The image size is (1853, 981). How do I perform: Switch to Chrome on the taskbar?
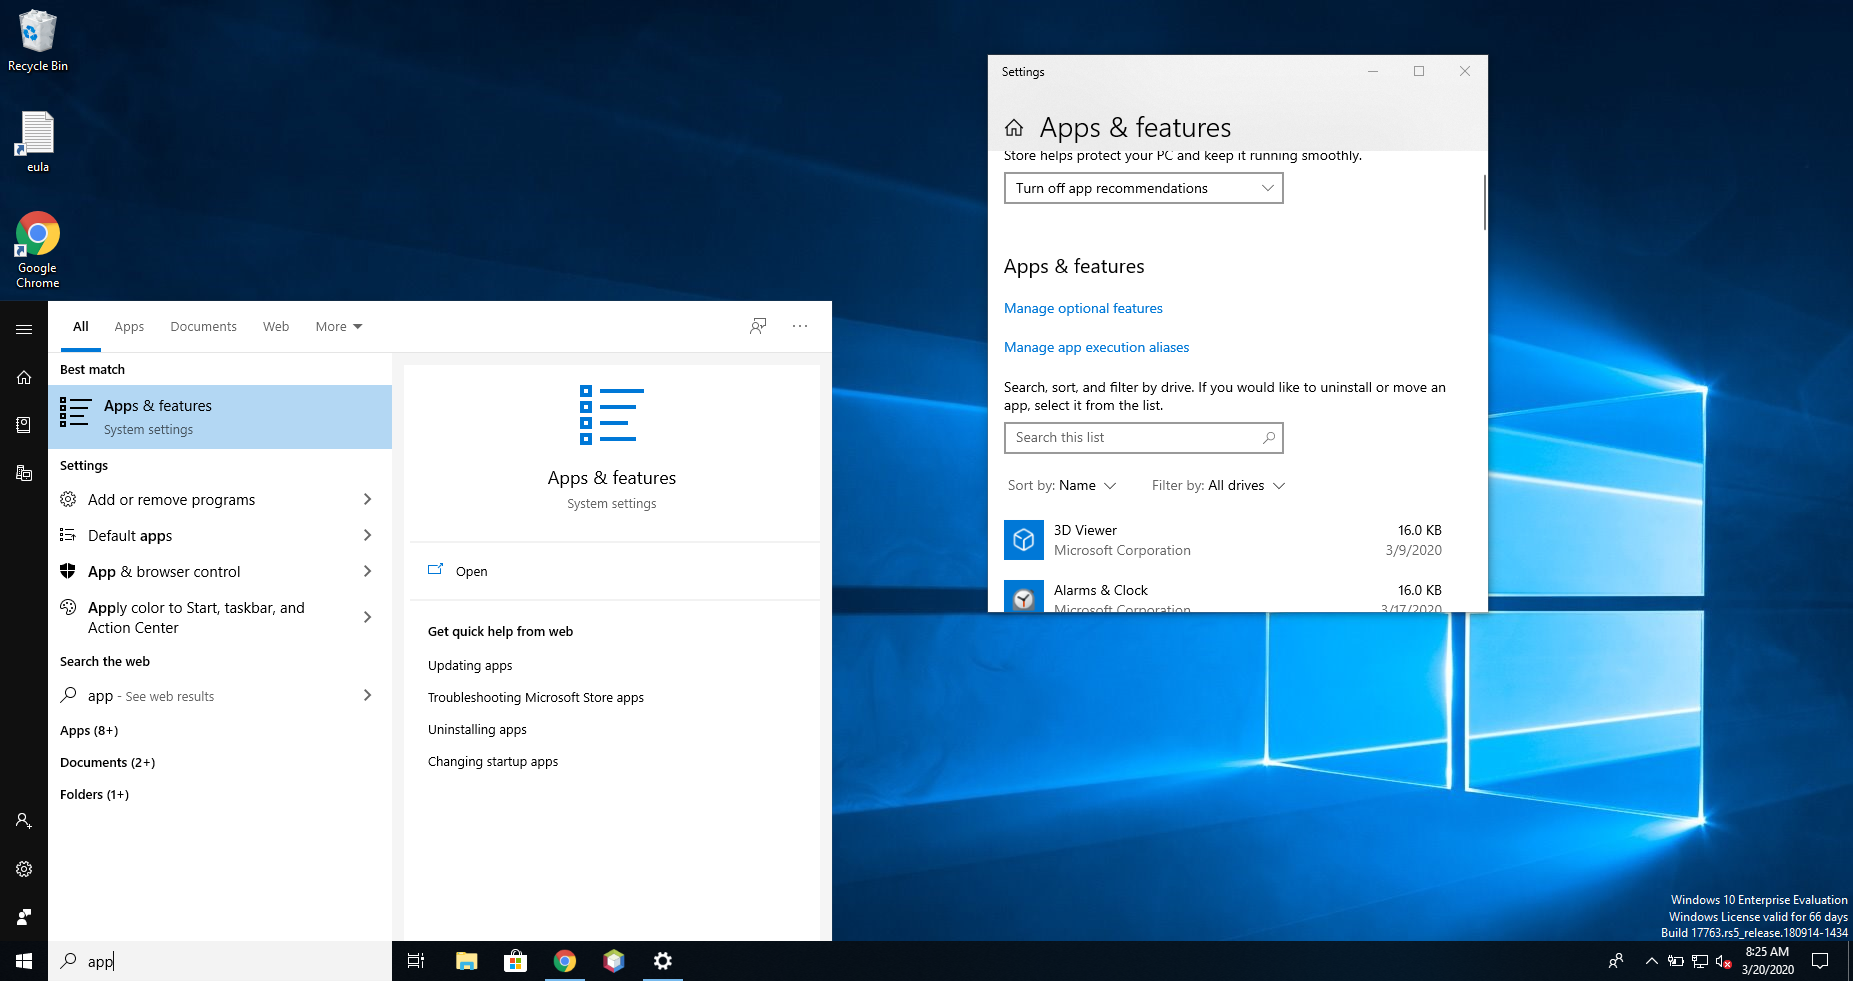pyautogui.click(x=565, y=961)
